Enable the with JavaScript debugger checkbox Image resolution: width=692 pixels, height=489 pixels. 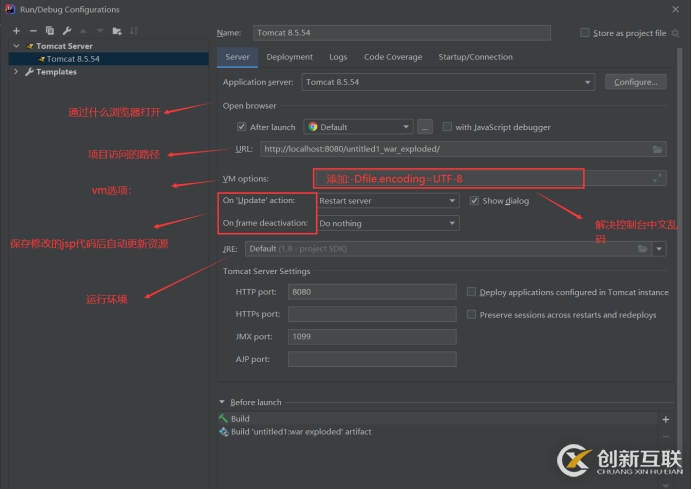[446, 127]
